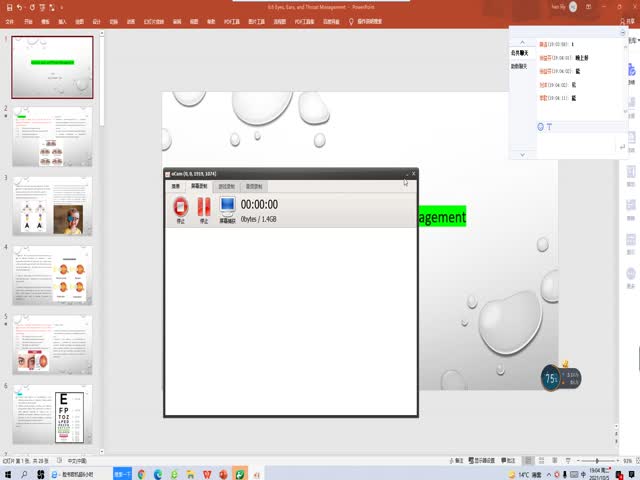Switch to oCam's Audio Recording tab
Screen dimensions: 640x480
[254, 187]
